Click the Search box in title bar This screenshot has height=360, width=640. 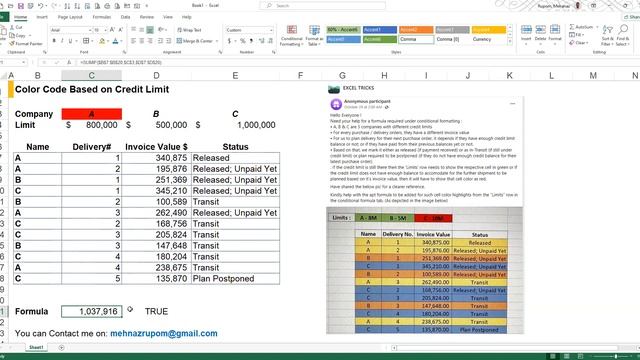click(322, 6)
